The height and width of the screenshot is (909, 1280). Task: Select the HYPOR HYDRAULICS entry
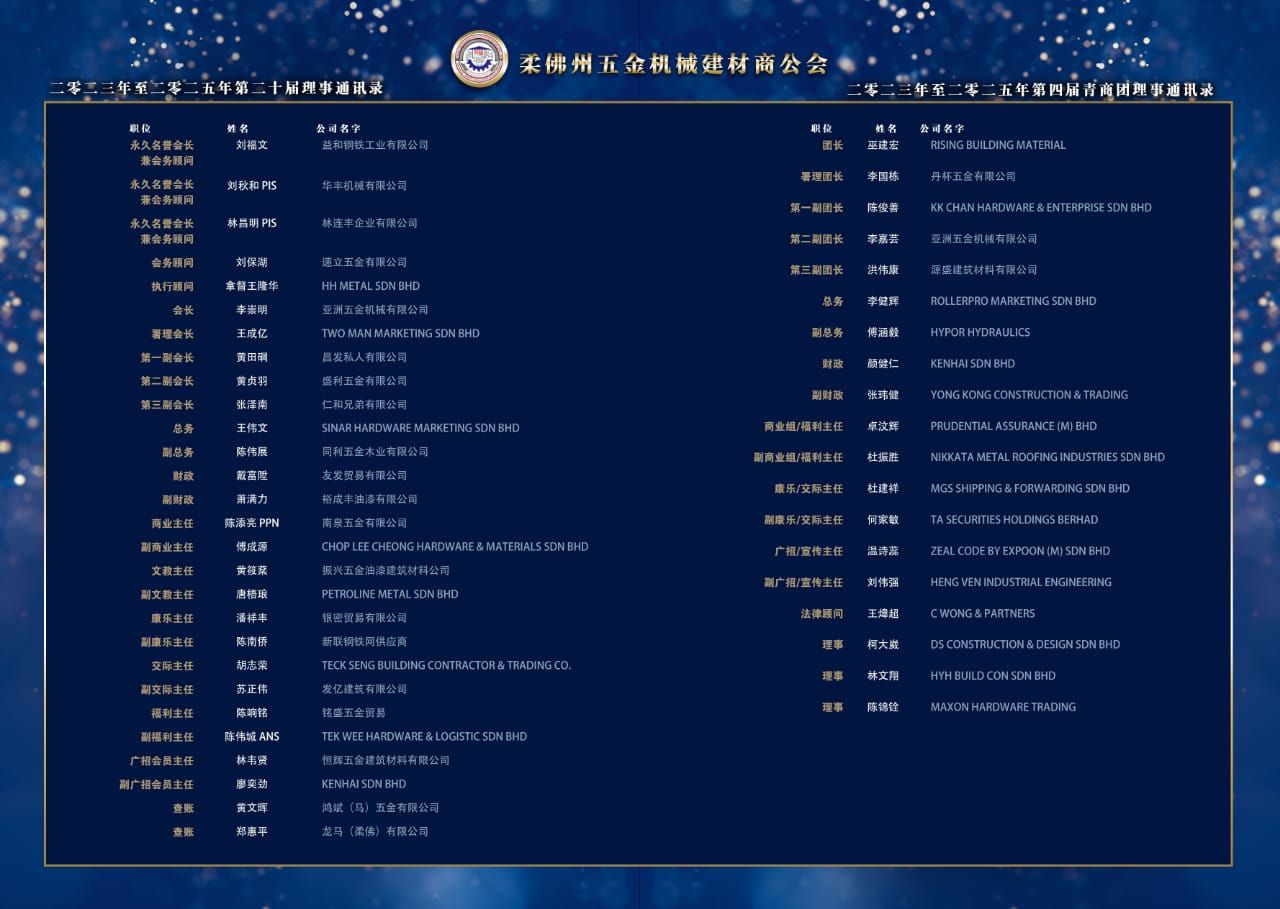[979, 332]
